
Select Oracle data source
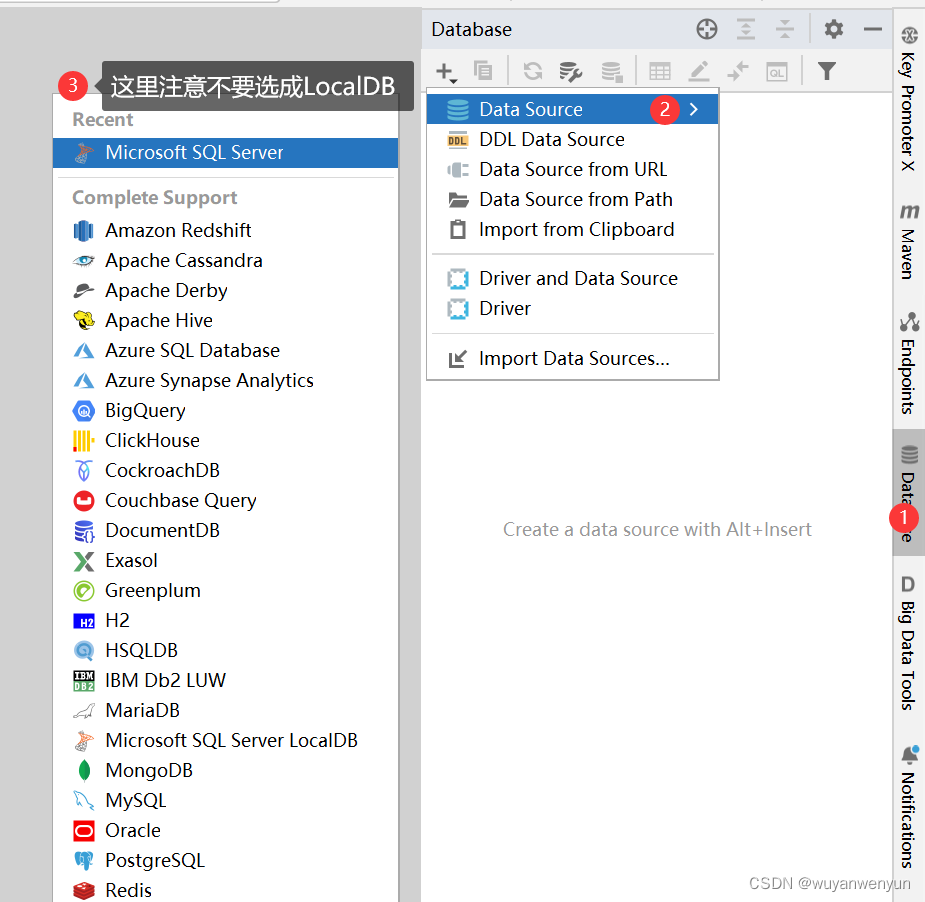225,831
